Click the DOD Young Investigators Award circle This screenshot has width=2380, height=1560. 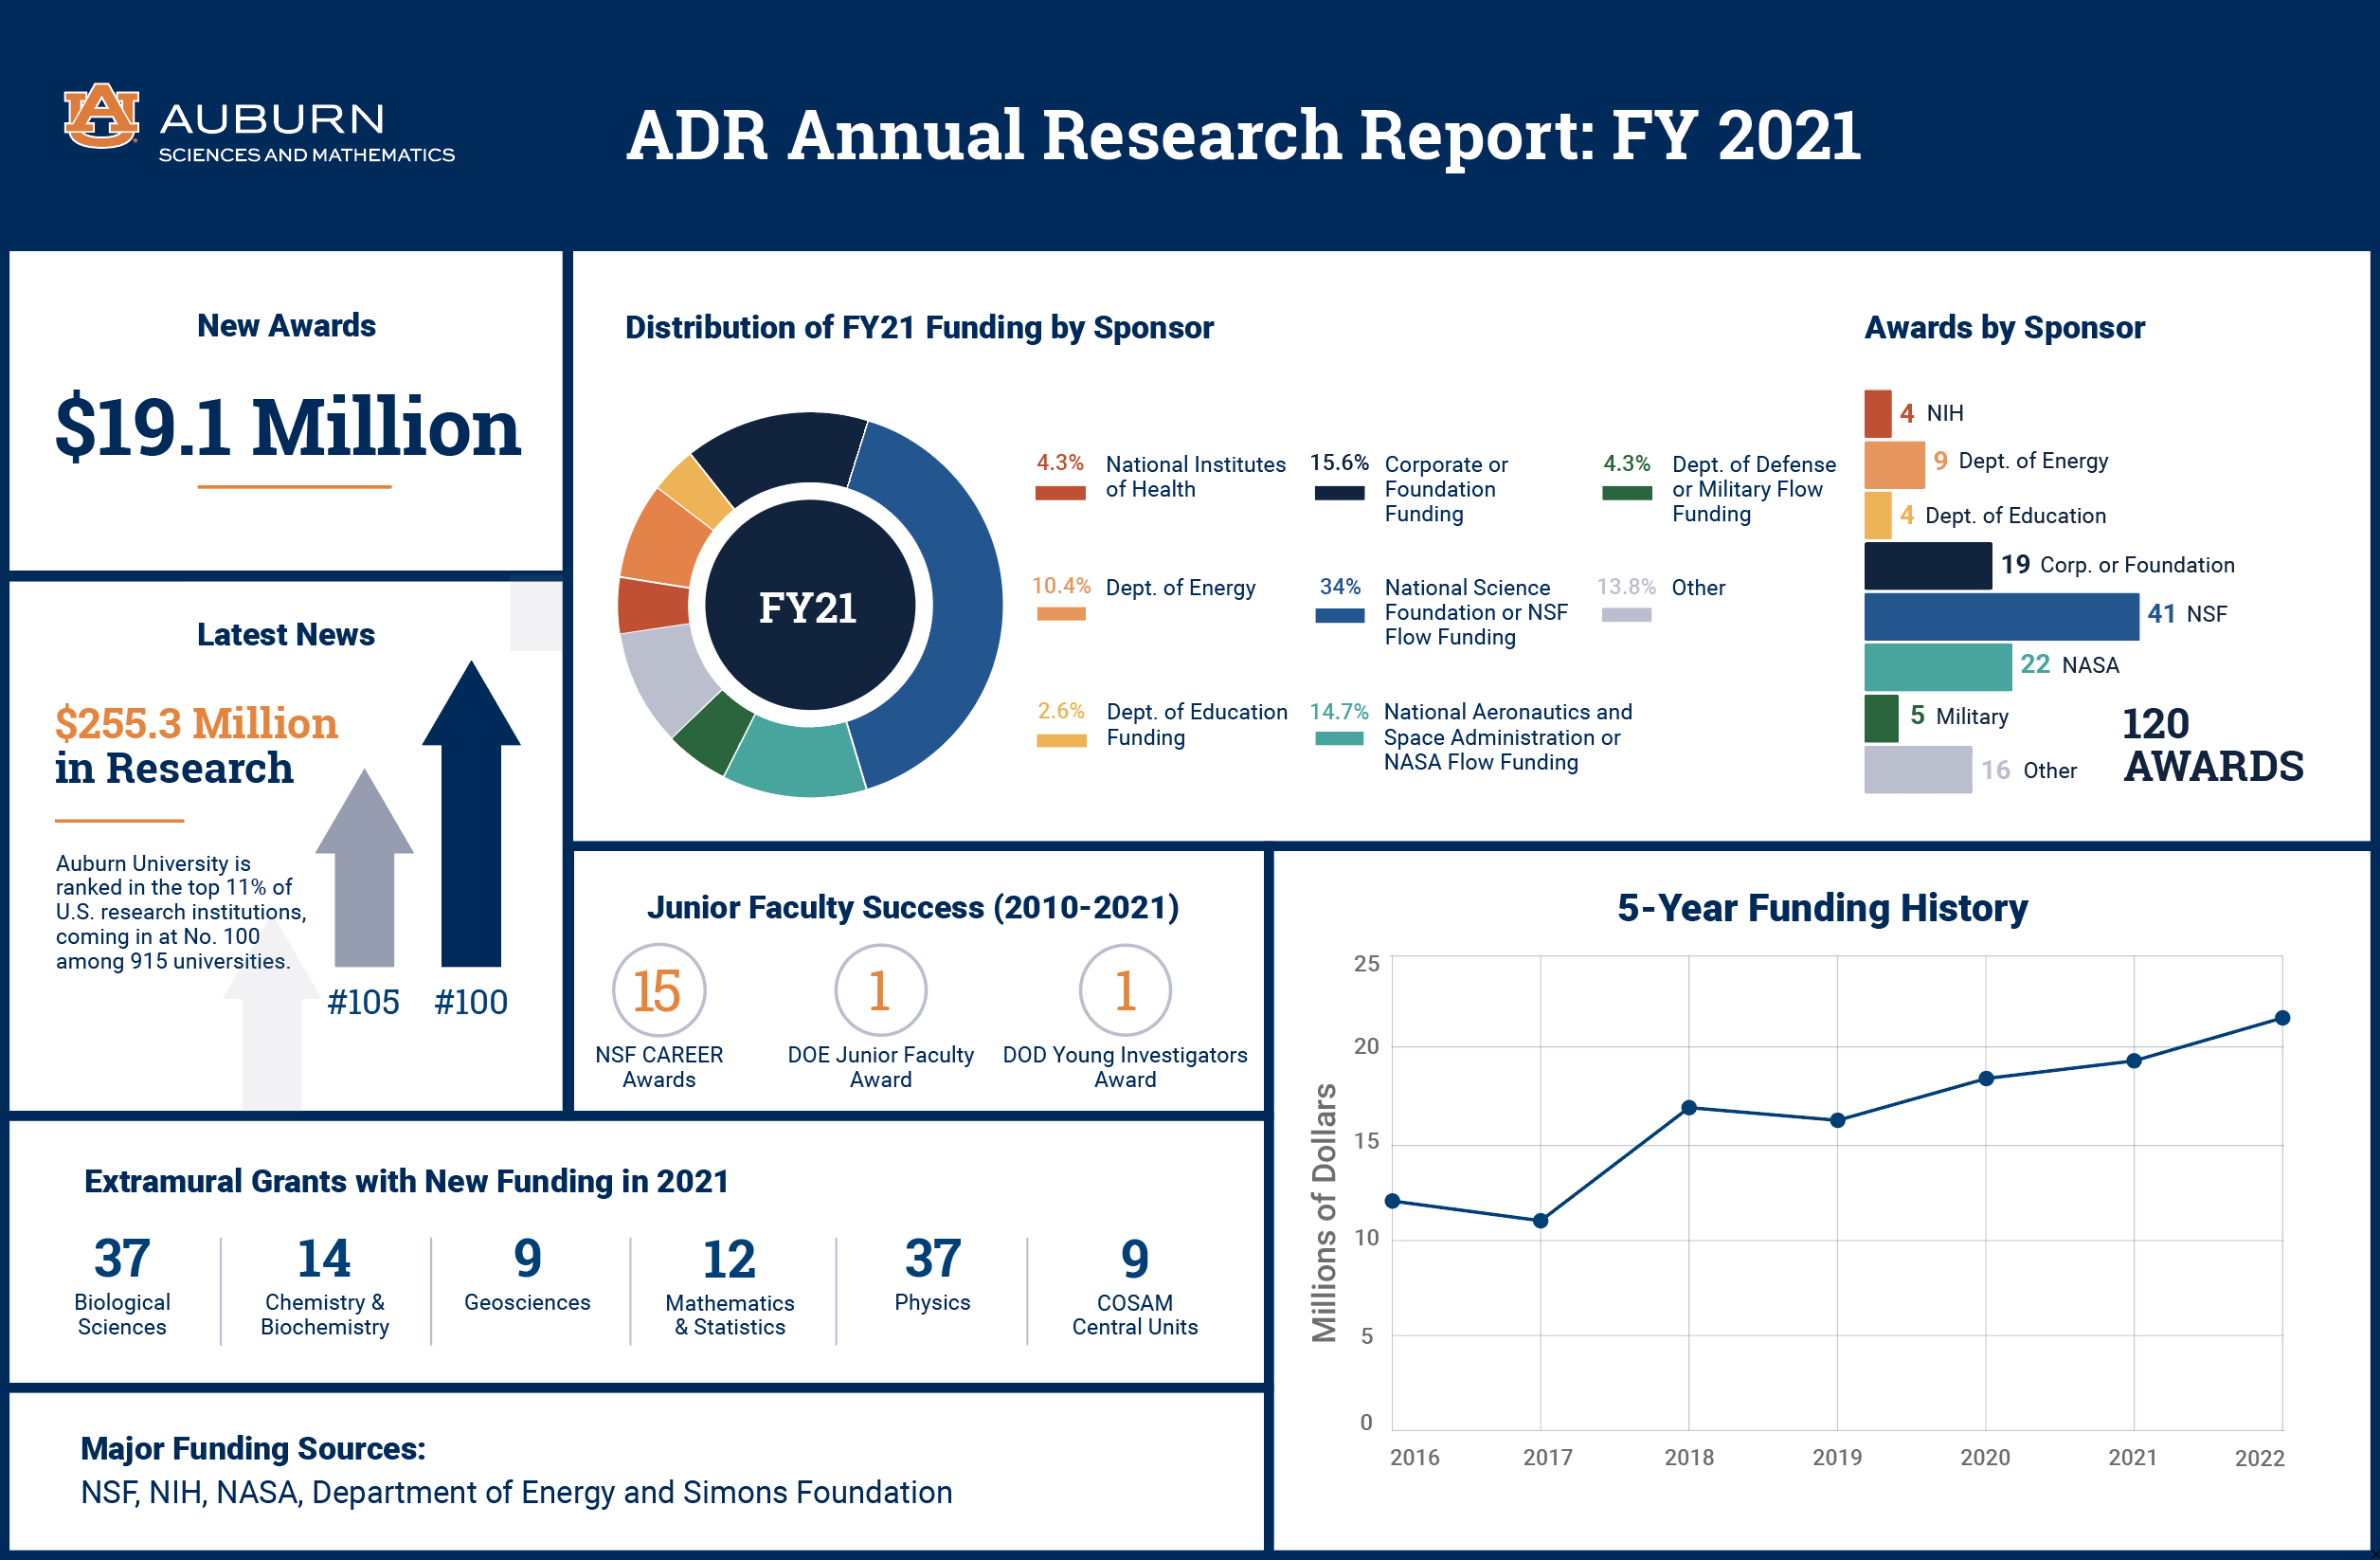coord(1125,990)
